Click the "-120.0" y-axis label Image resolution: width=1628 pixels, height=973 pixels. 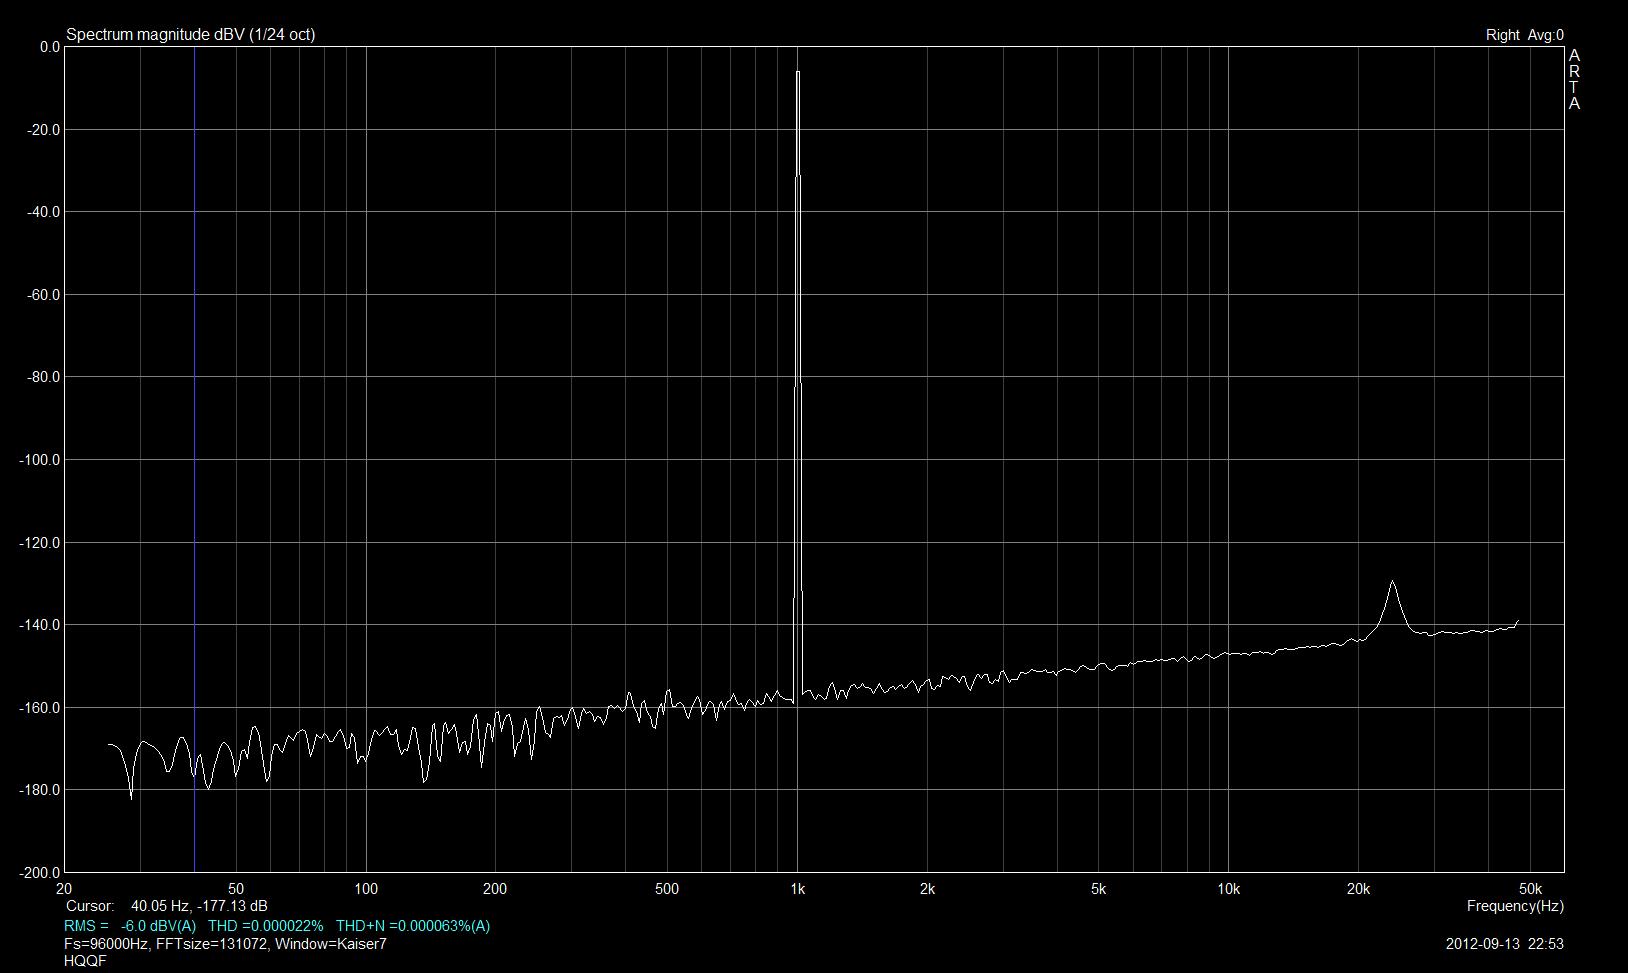click(x=41, y=543)
